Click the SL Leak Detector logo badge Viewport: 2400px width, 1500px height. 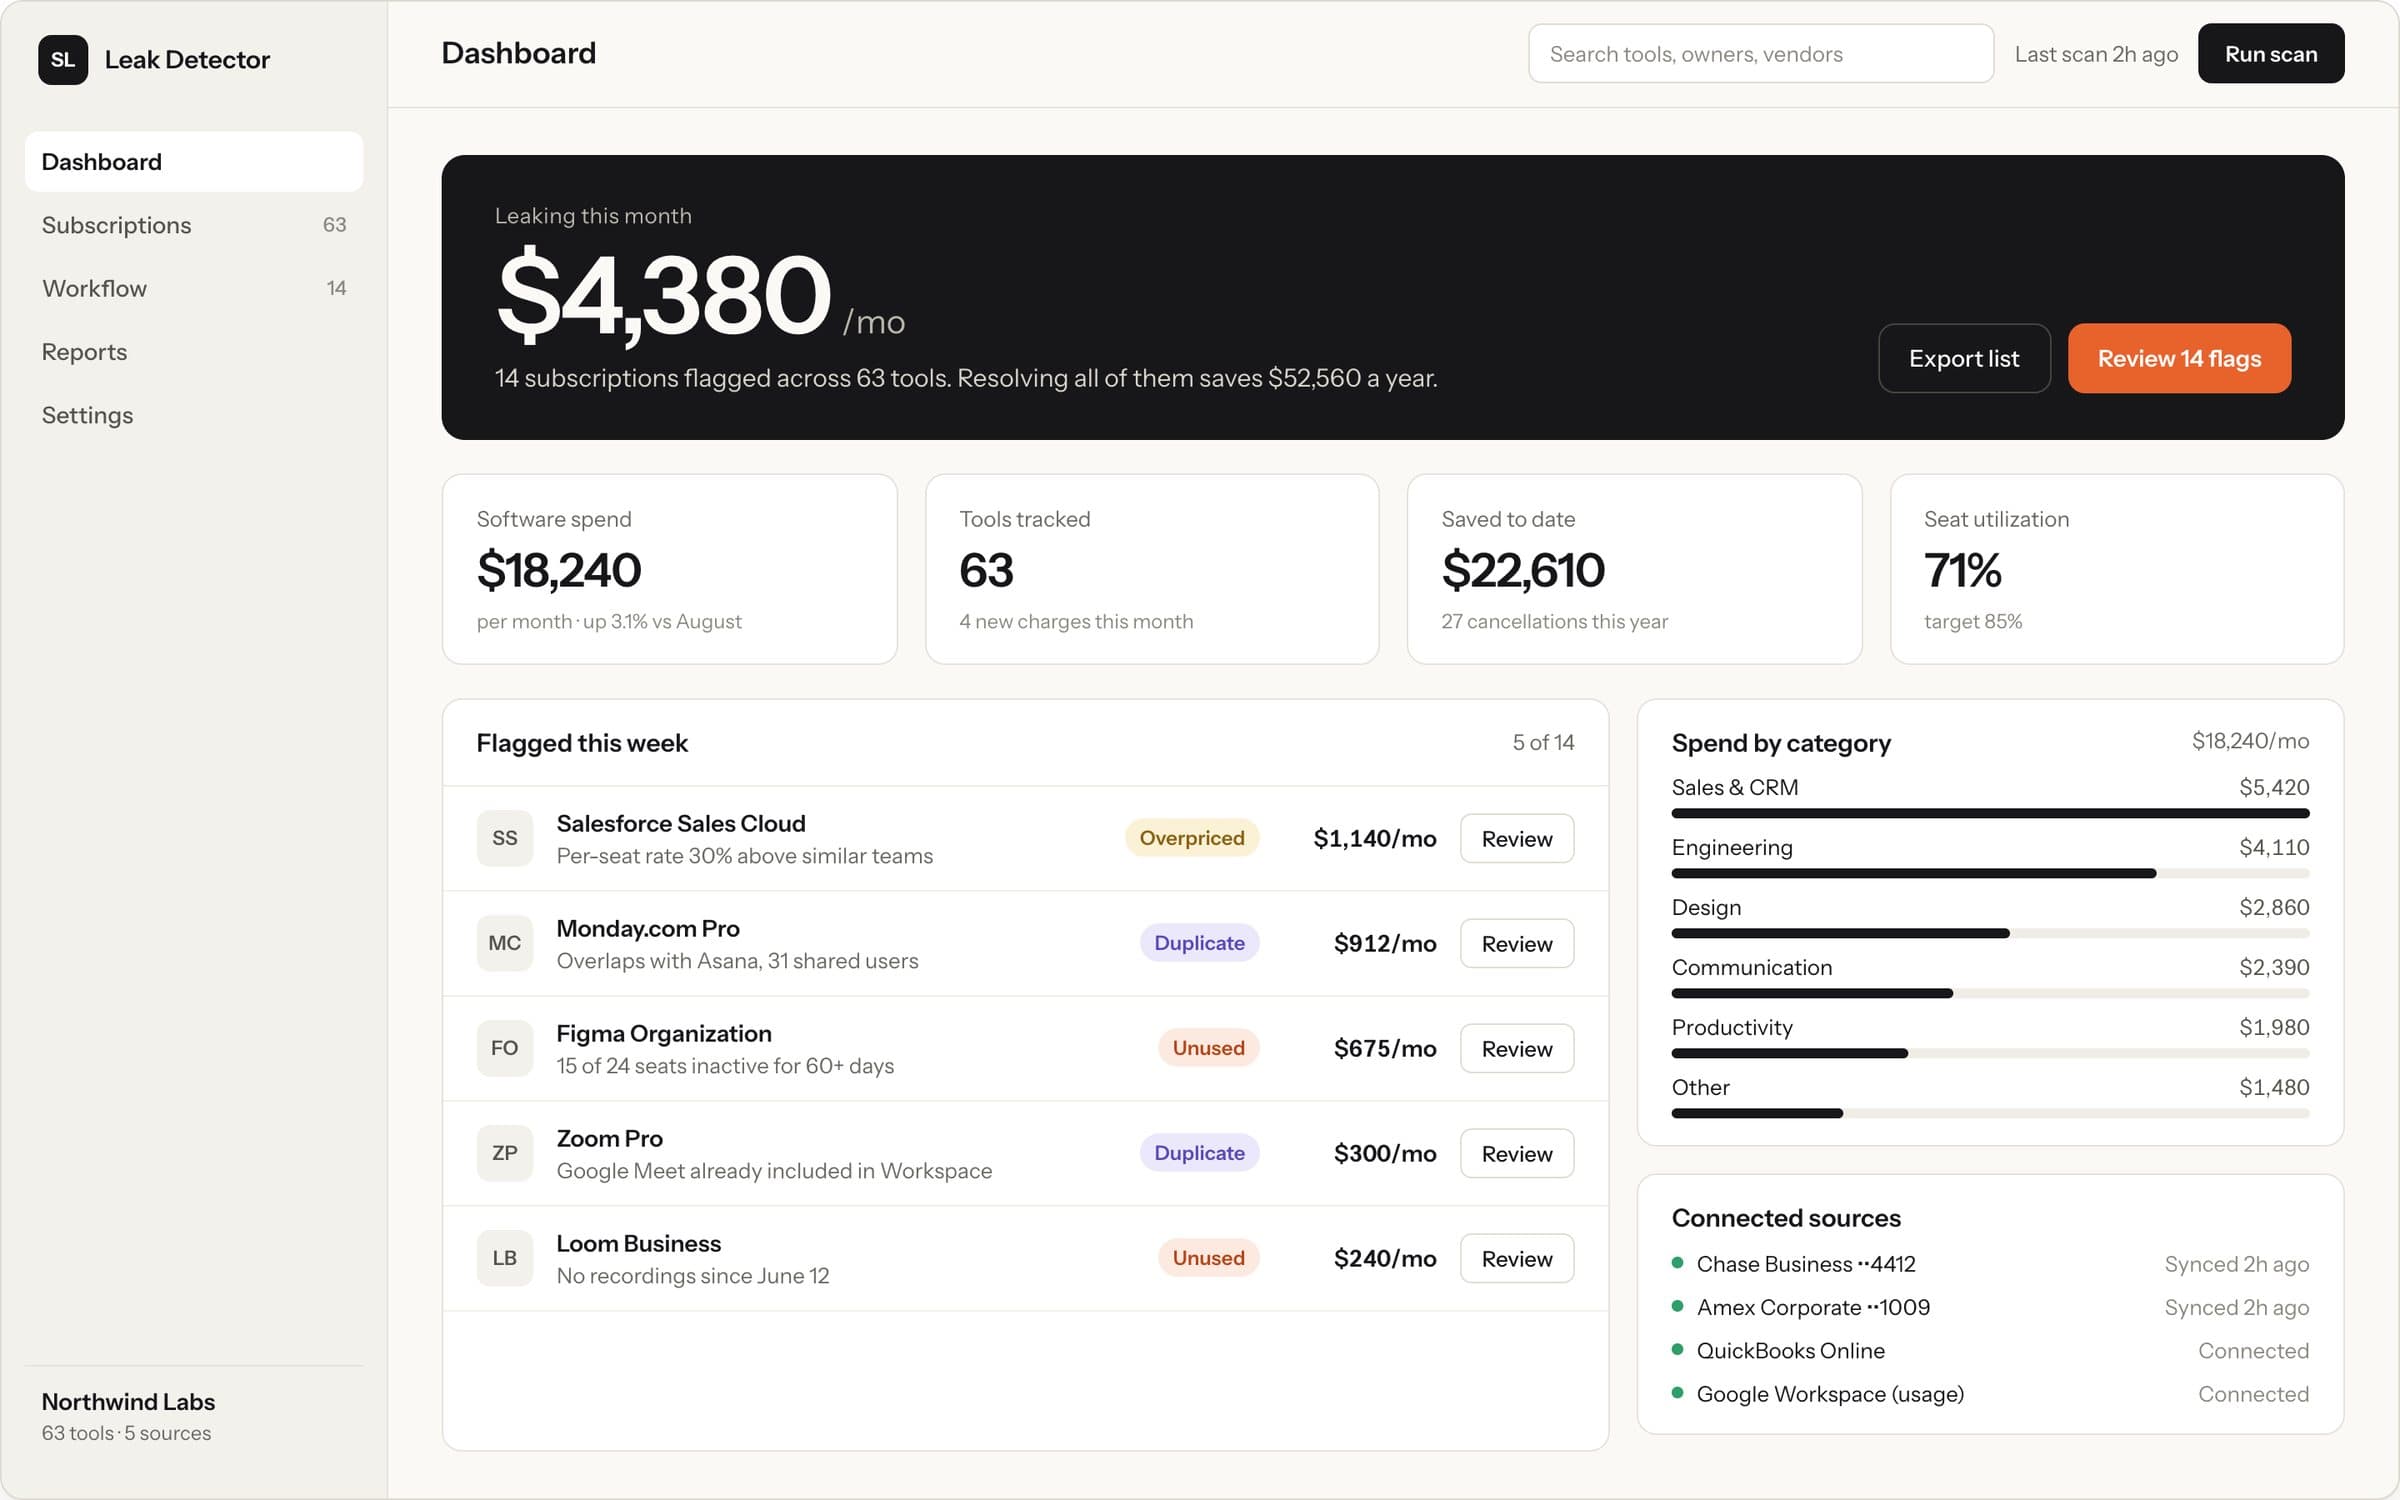(x=63, y=60)
